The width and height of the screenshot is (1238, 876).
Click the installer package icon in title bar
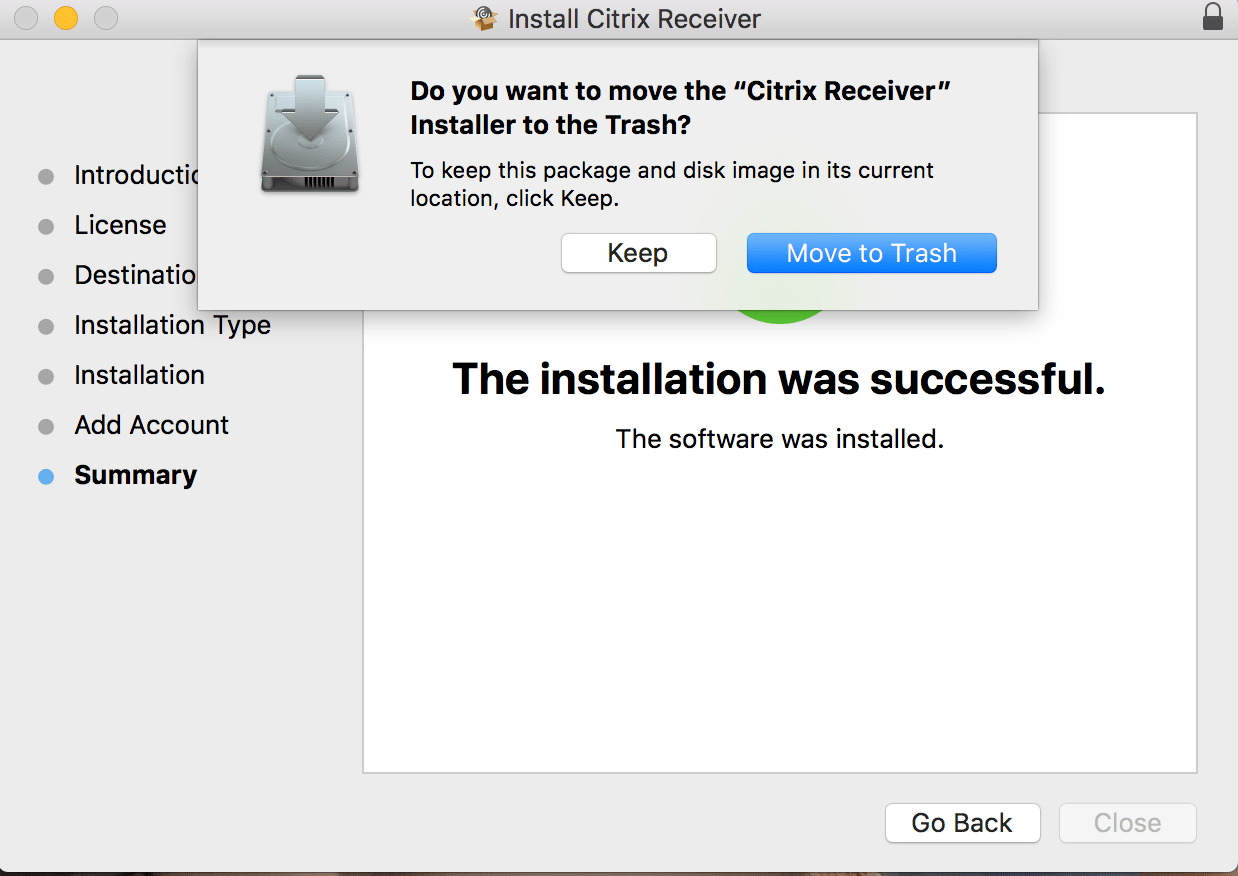(484, 18)
